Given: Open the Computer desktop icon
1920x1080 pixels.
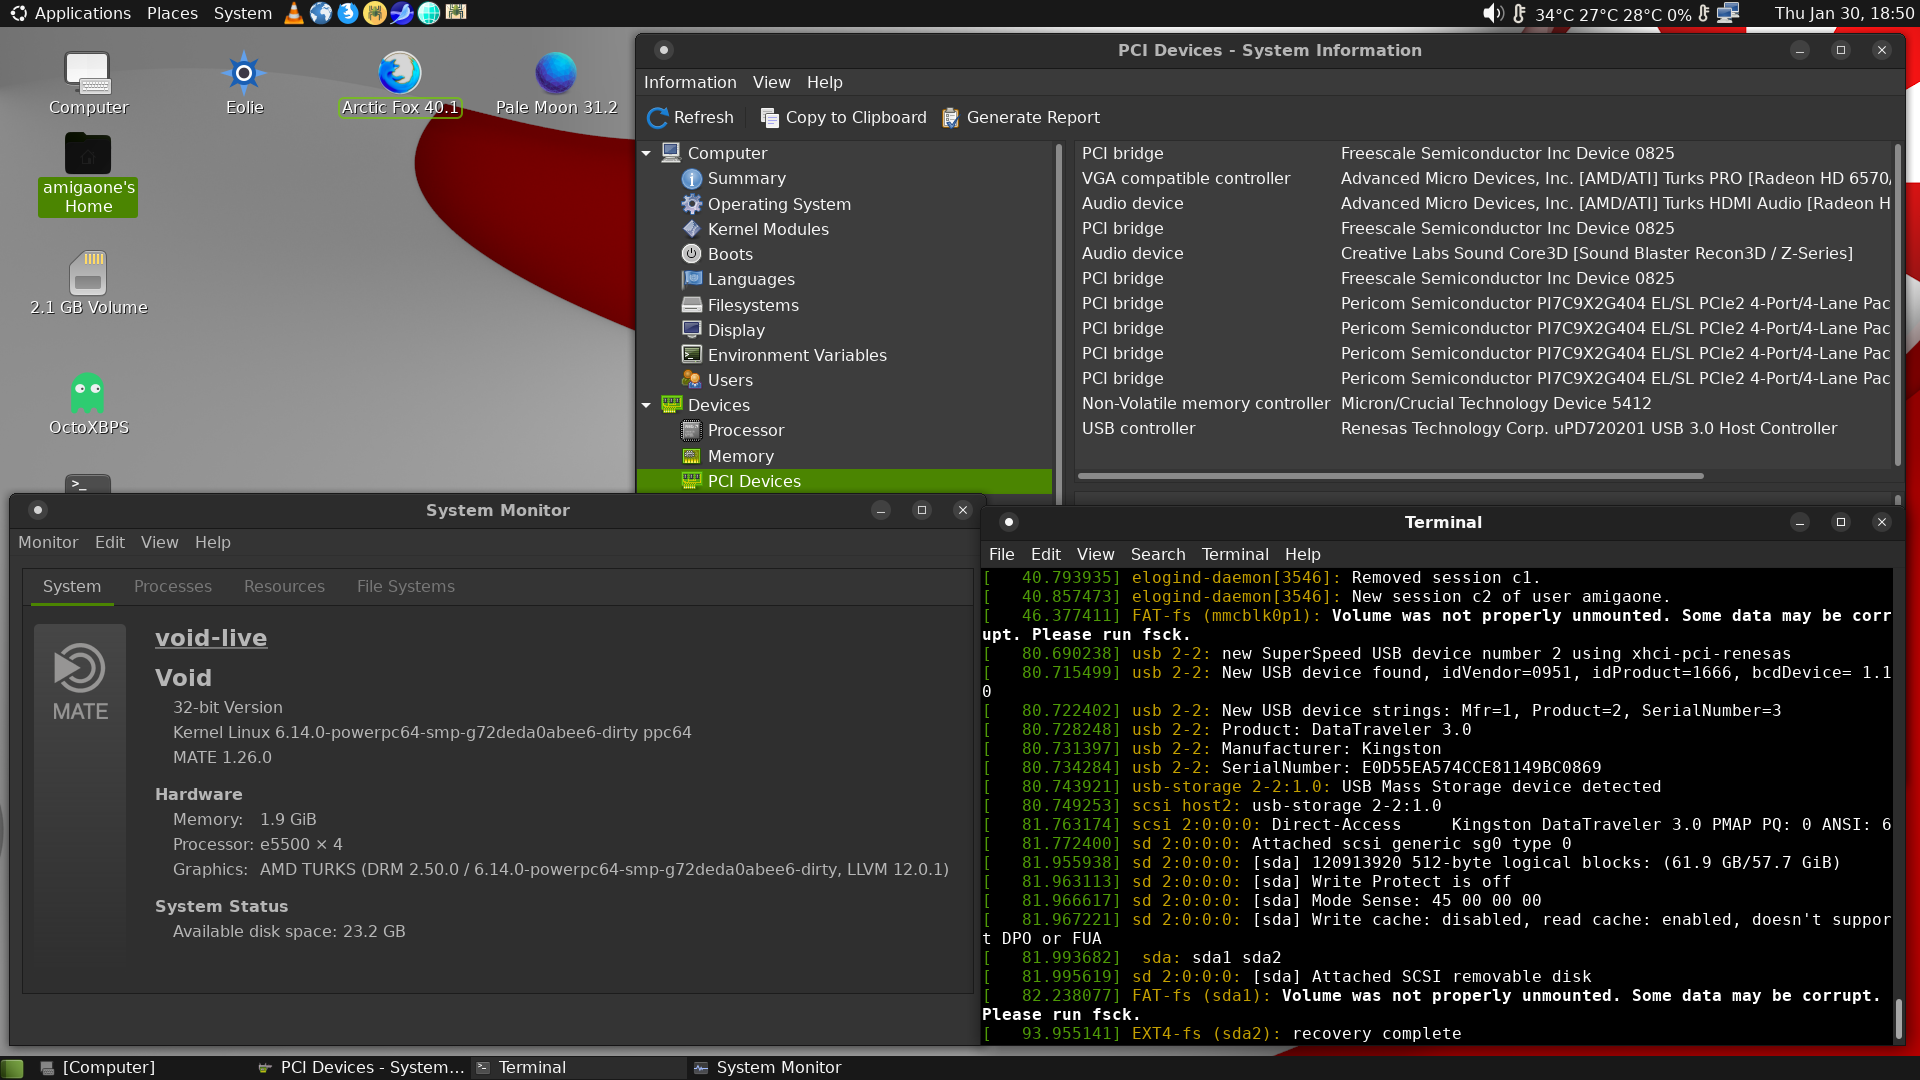Looking at the screenshot, I should 88,84.
